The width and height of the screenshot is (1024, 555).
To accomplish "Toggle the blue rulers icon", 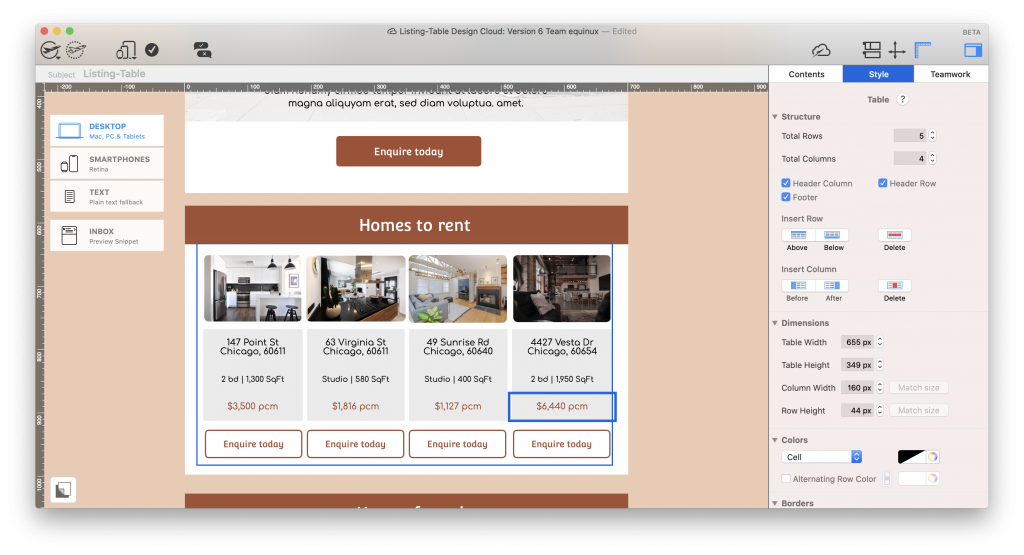I will tap(923, 50).
